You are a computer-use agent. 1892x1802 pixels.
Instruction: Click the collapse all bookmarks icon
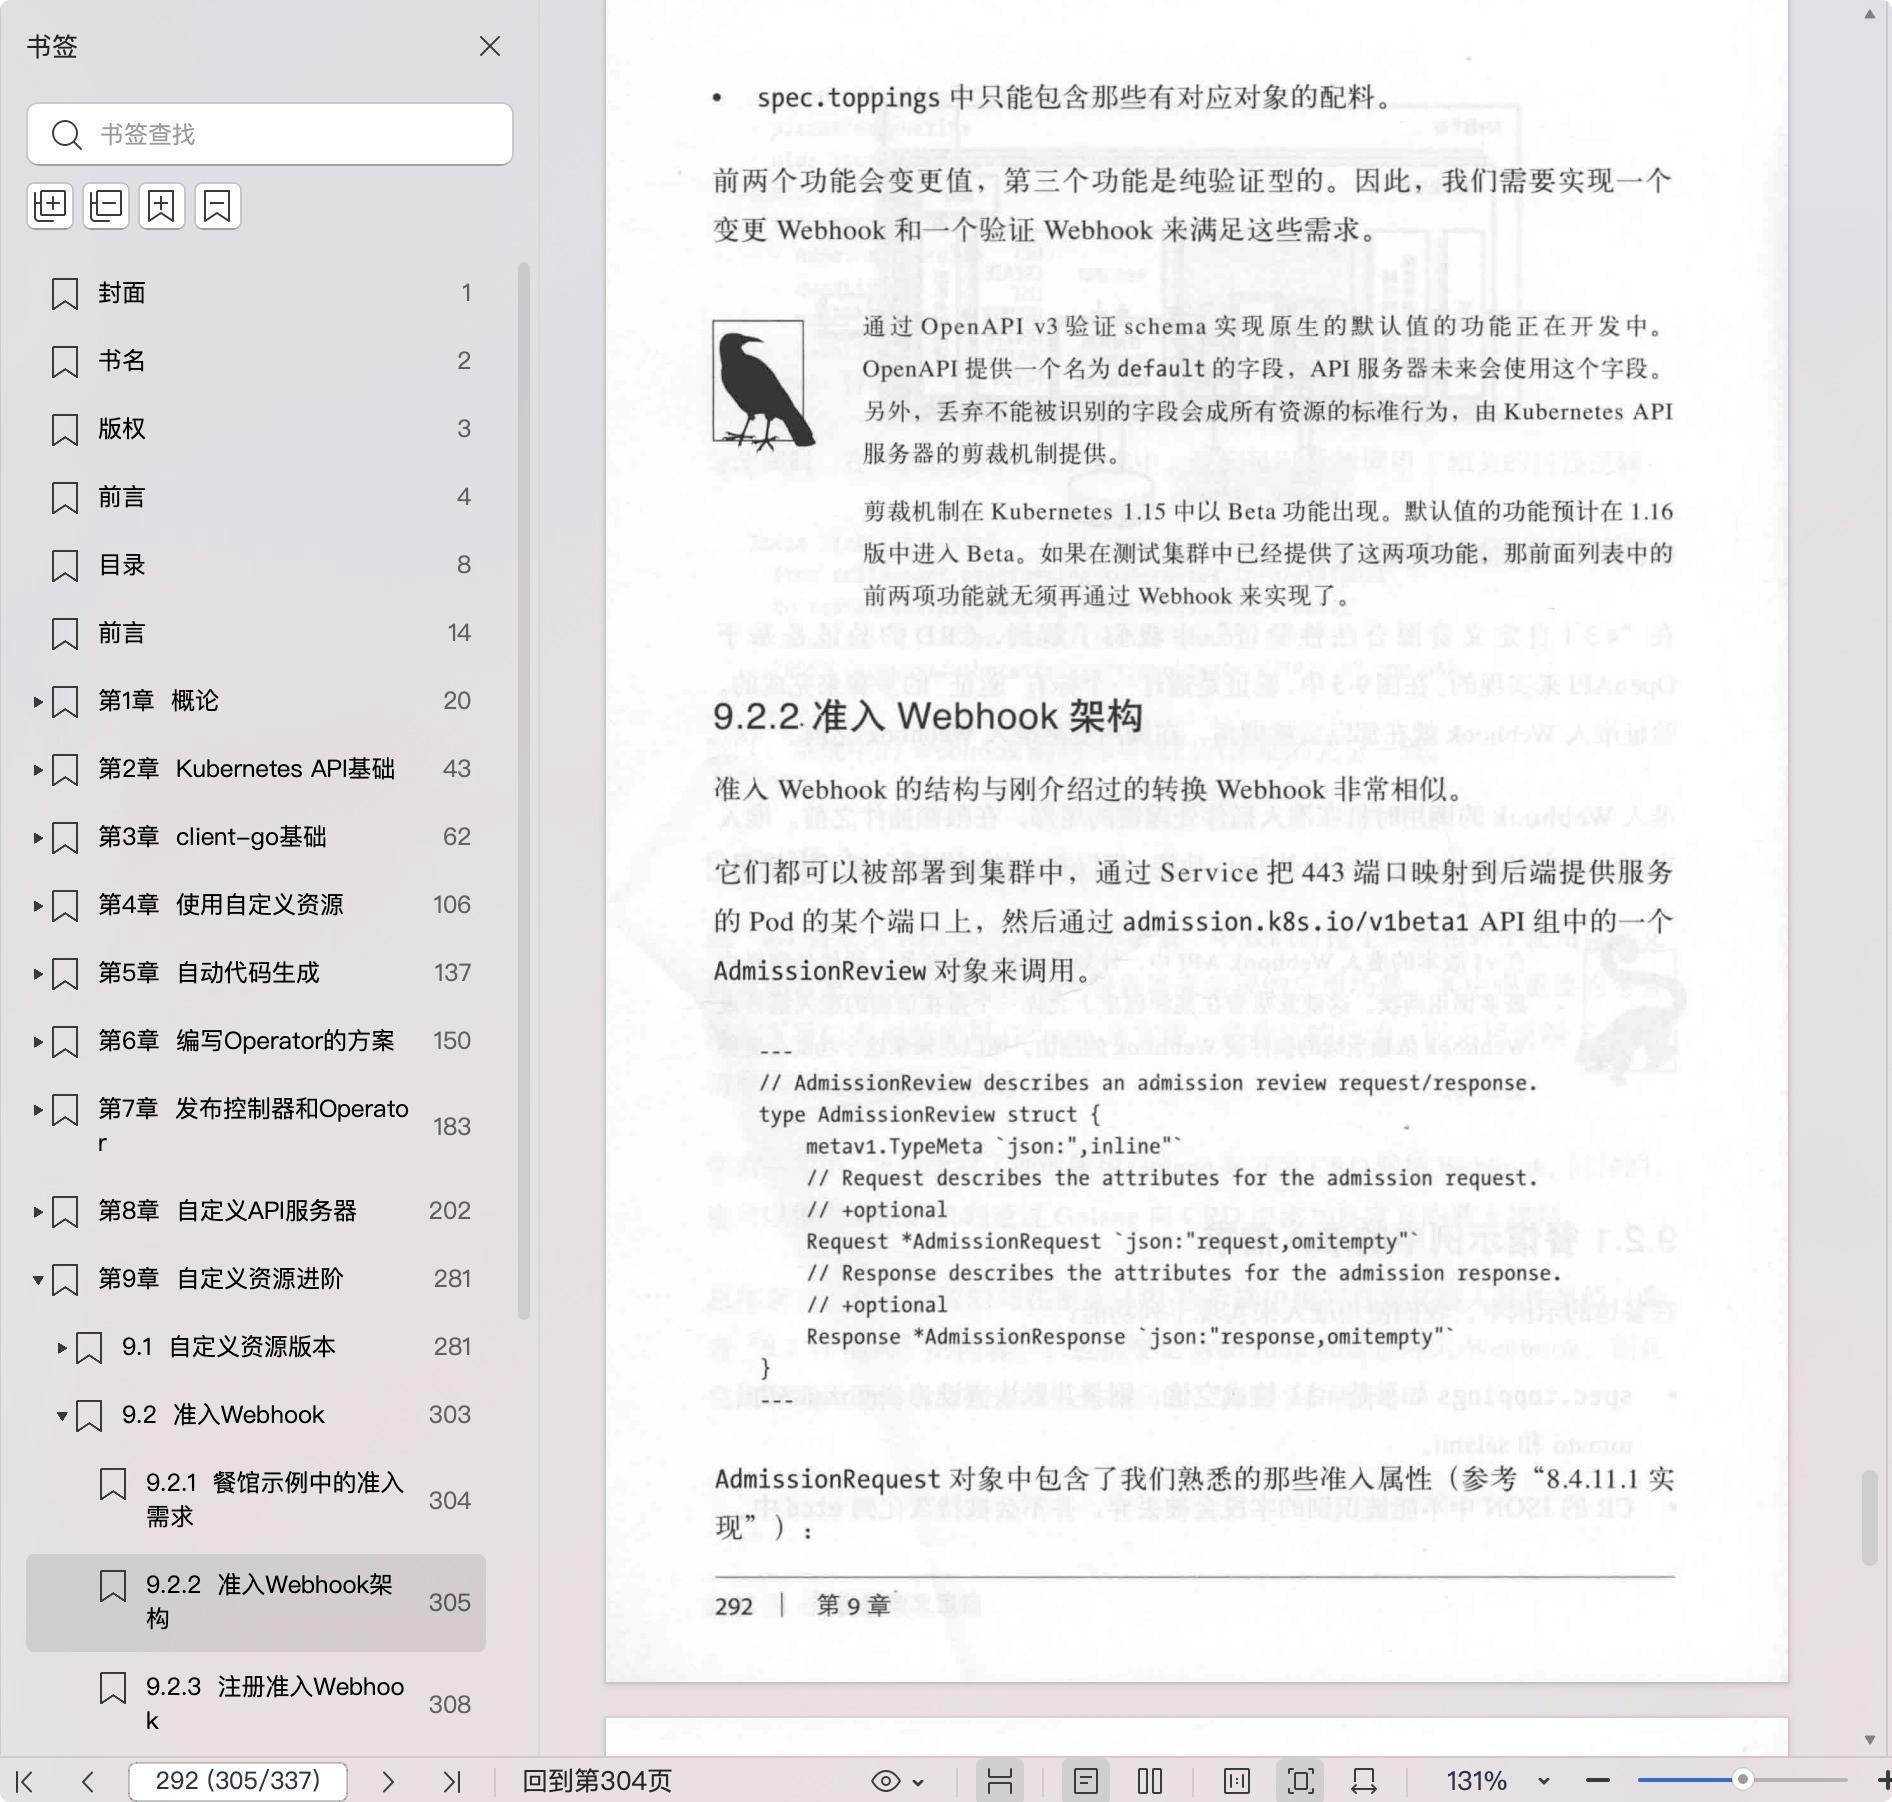[106, 206]
